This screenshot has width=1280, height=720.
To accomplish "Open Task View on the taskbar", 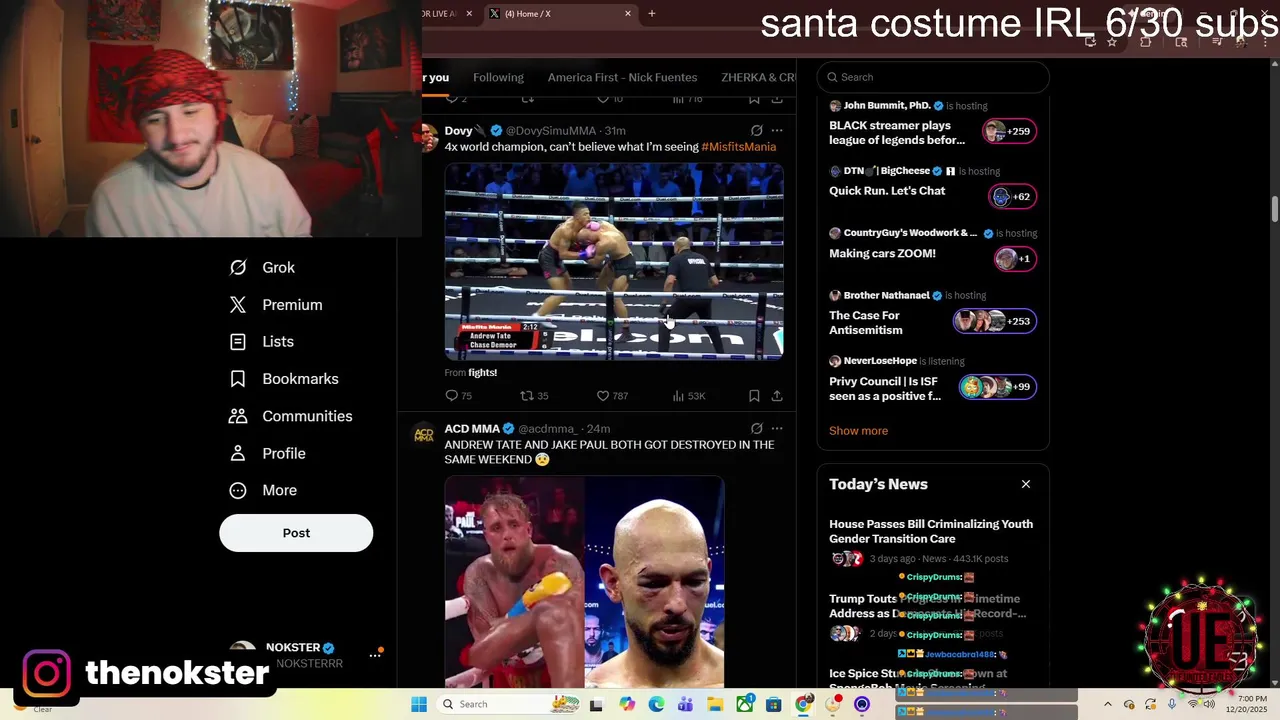I will coord(596,705).
